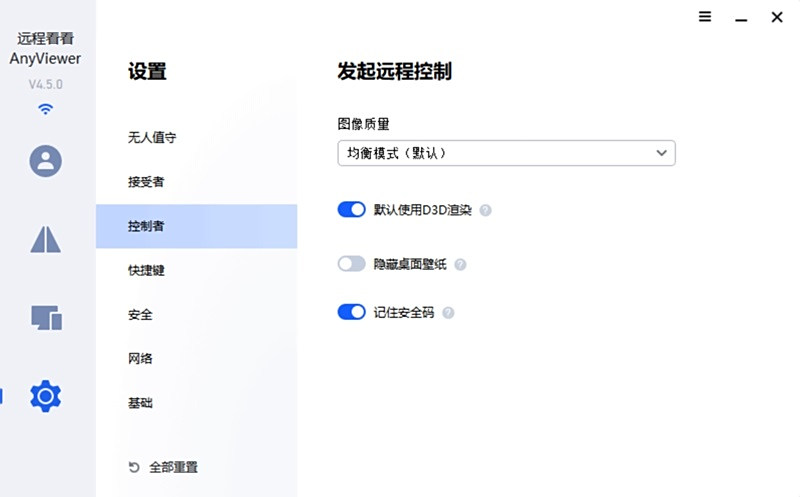
Task: Click help icon next to 记住安全码
Action: point(448,313)
